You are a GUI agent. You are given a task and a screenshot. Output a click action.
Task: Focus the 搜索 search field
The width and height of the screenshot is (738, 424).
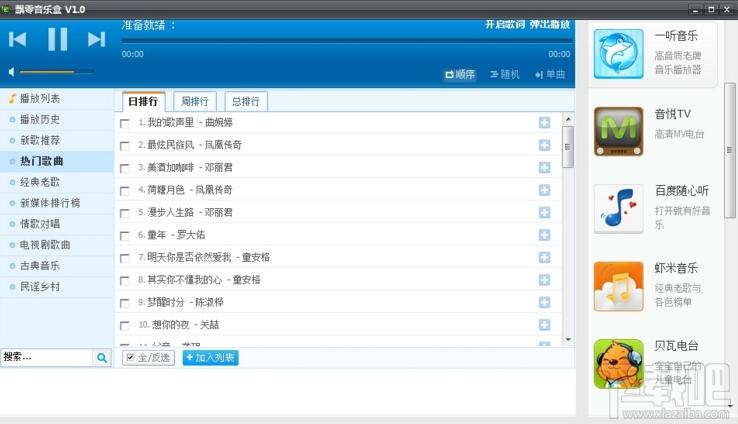point(46,358)
